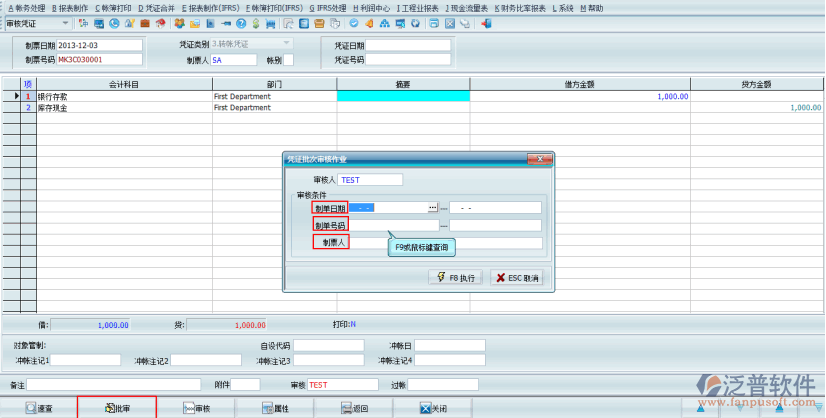Expand the 凭证类别 dropdown
This screenshot has width=826, height=418.
288,45
